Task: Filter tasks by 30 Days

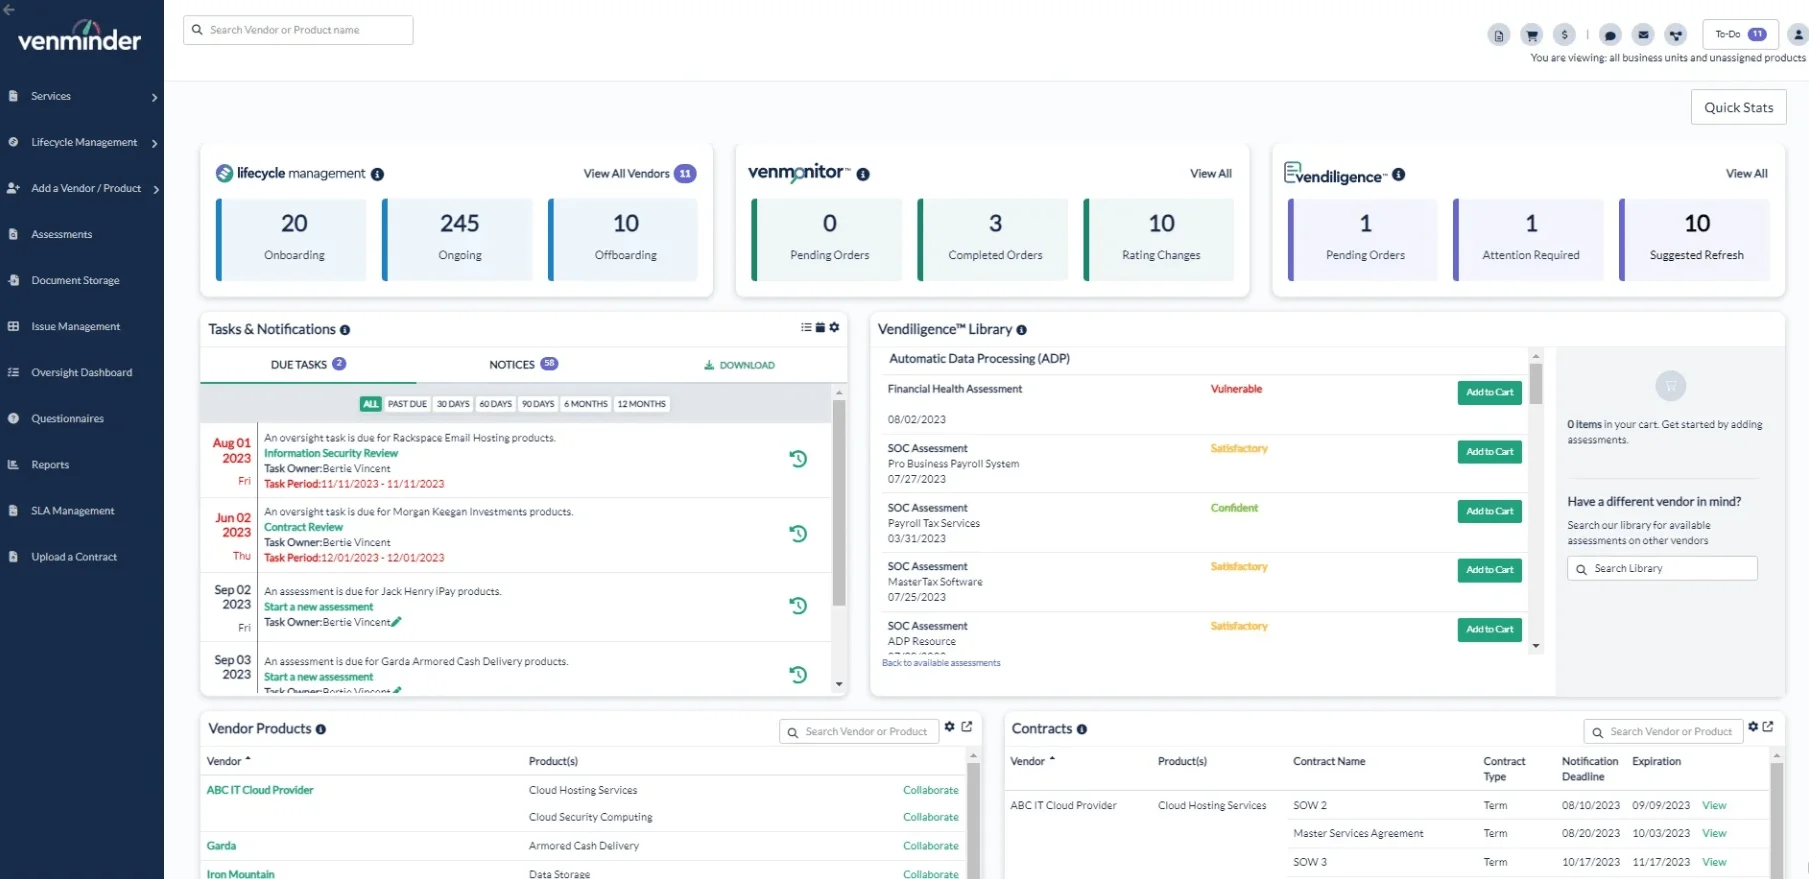Action: [x=453, y=404]
